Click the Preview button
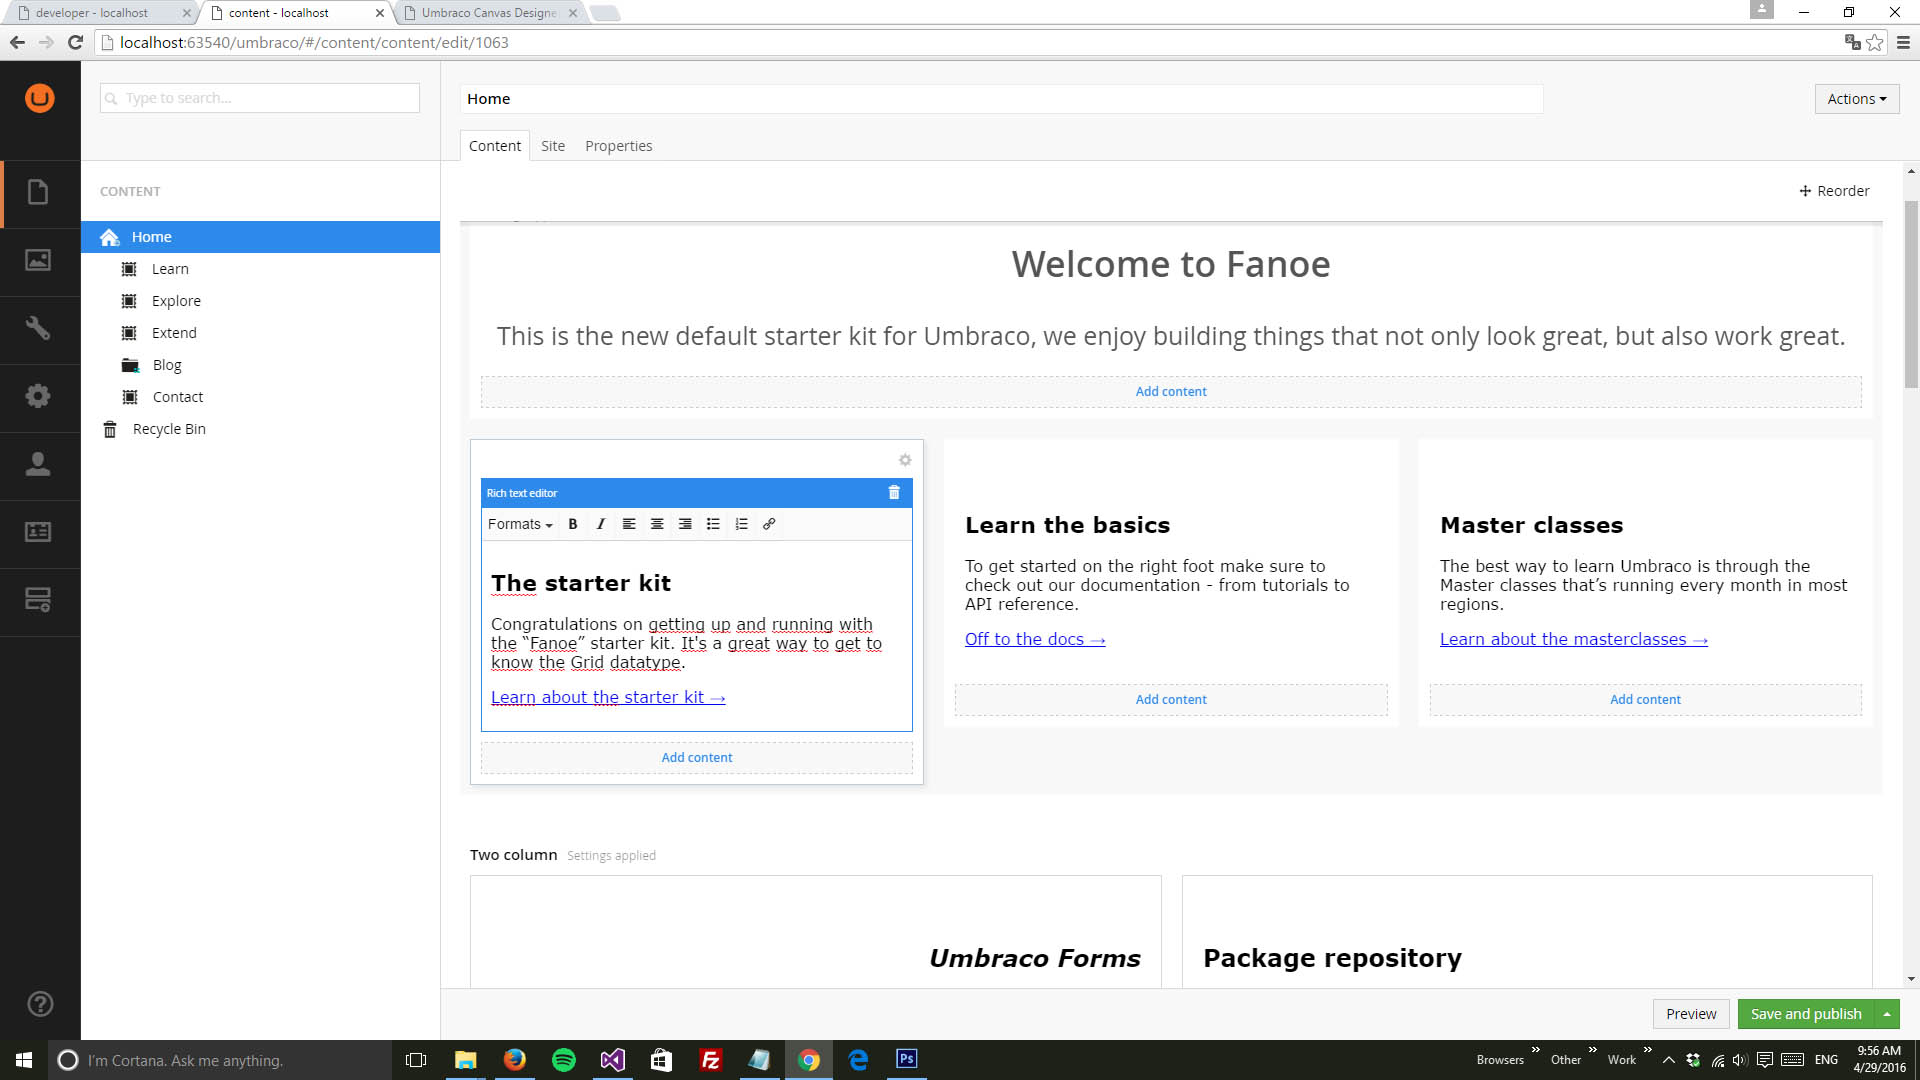1920x1080 pixels. 1691,1014
